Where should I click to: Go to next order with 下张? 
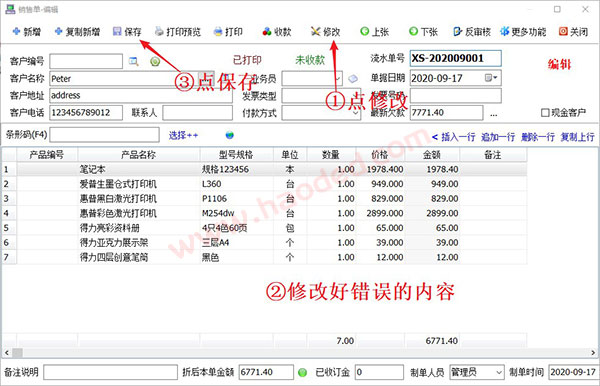click(423, 32)
